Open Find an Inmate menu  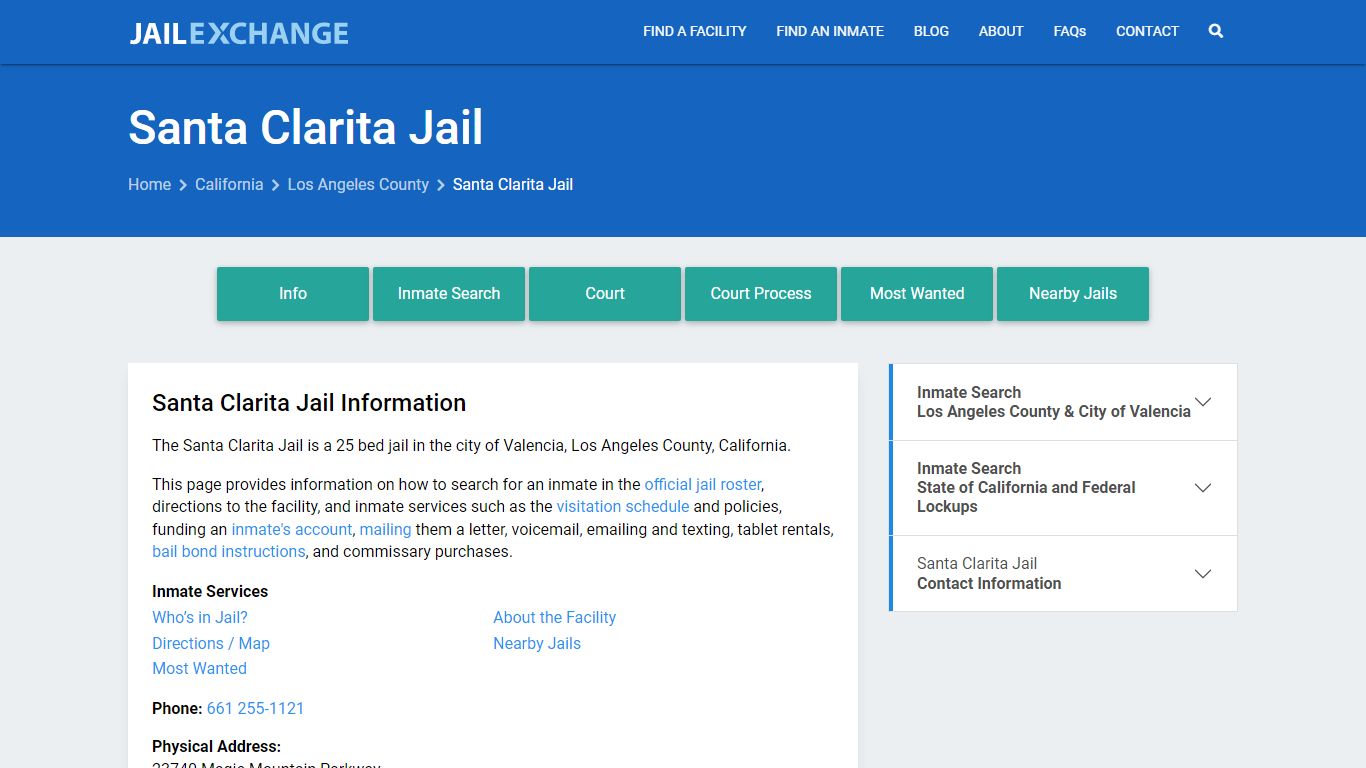830,31
